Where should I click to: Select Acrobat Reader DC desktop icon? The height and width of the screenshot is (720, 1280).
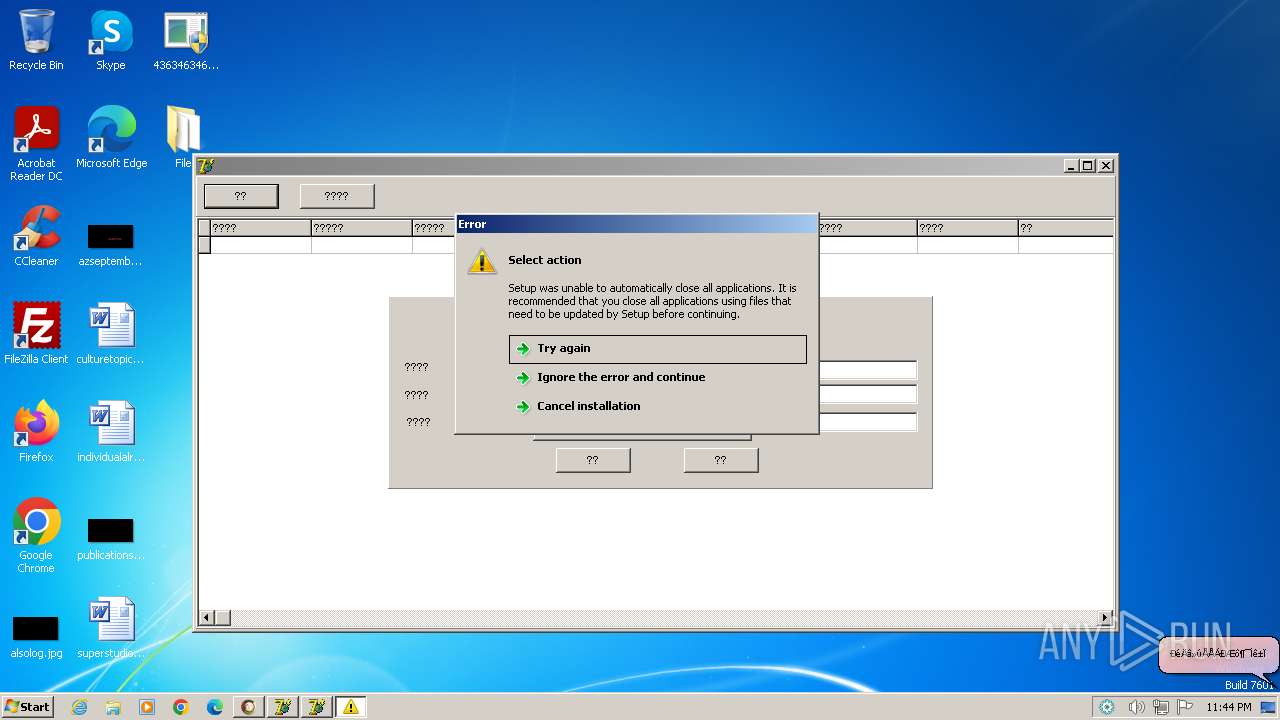point(36,144)
